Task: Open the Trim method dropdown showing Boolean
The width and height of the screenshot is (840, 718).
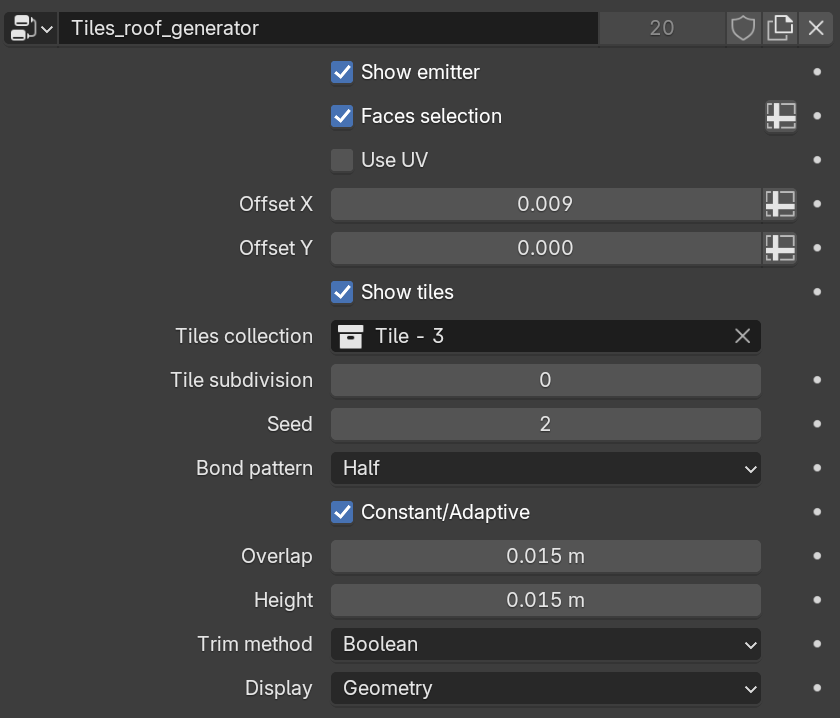Action: [546, 644]
